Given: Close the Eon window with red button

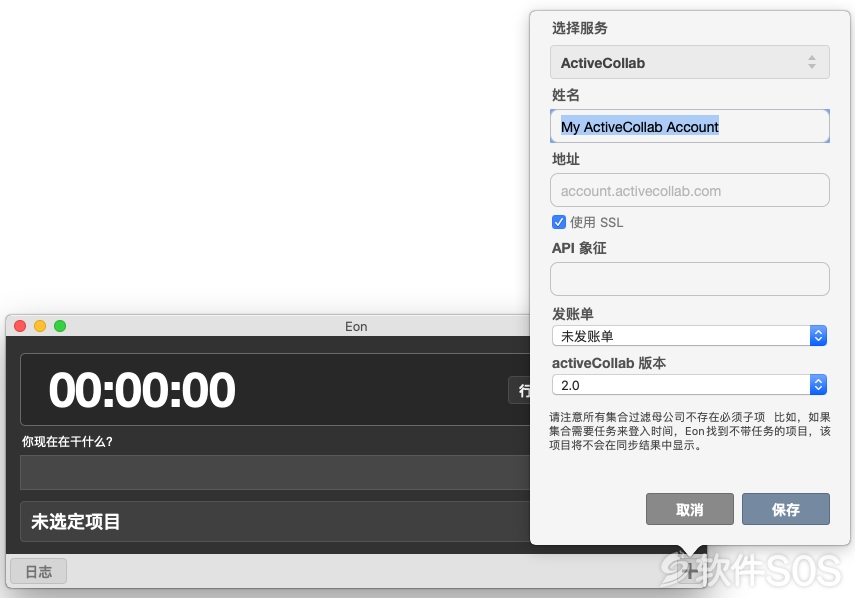Looking at the screenshot, I should 20,326.
